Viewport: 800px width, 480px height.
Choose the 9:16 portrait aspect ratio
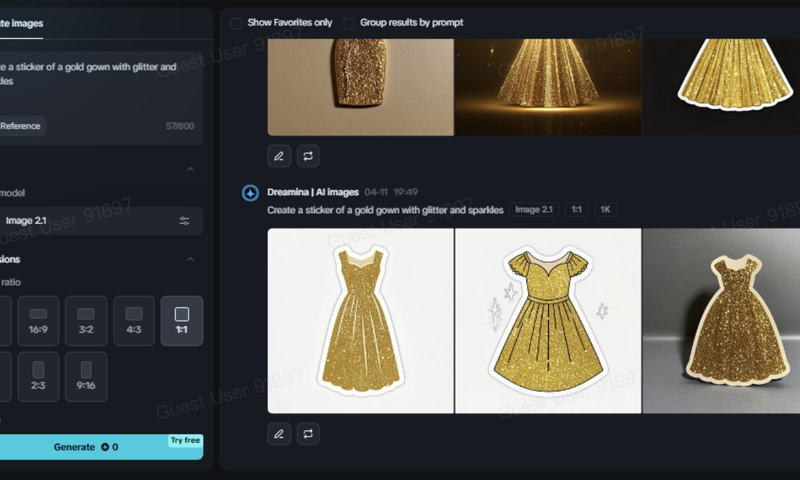click(x=86, y=375)
